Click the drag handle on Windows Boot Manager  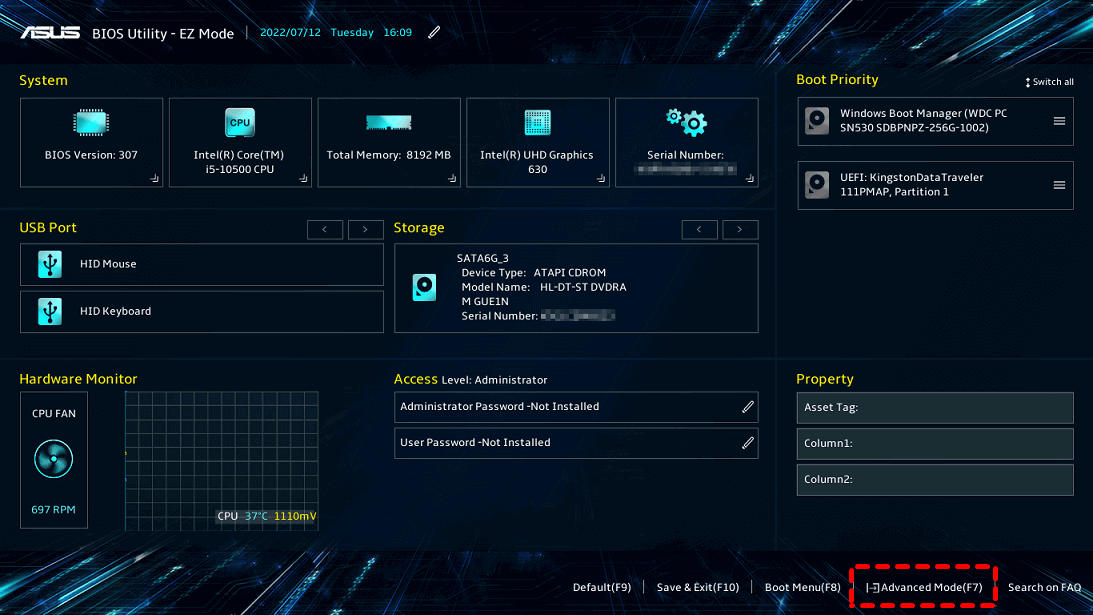1059,121
